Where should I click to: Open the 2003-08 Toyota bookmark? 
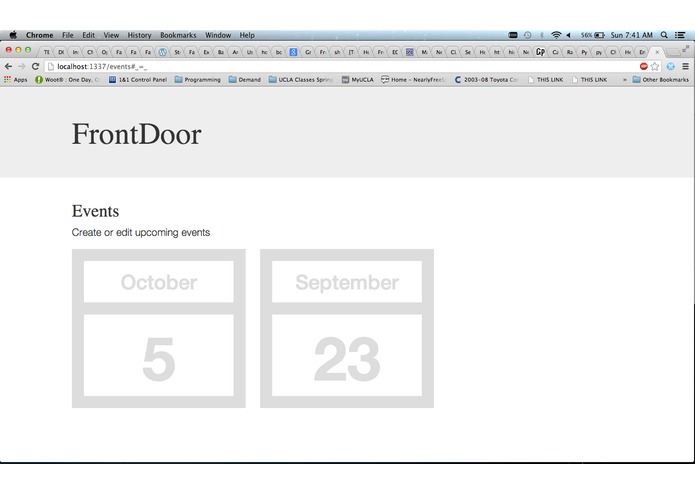pos(486,80)
